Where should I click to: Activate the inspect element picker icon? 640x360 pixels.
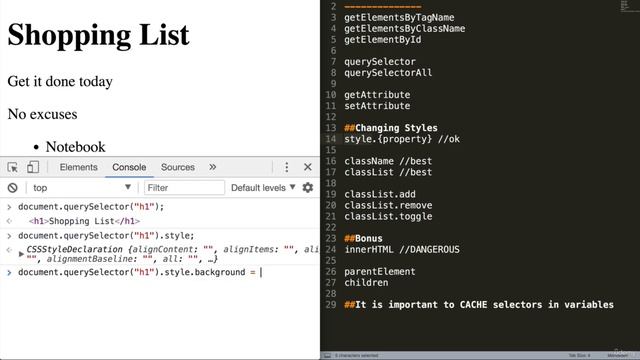[x=12, y=167]
